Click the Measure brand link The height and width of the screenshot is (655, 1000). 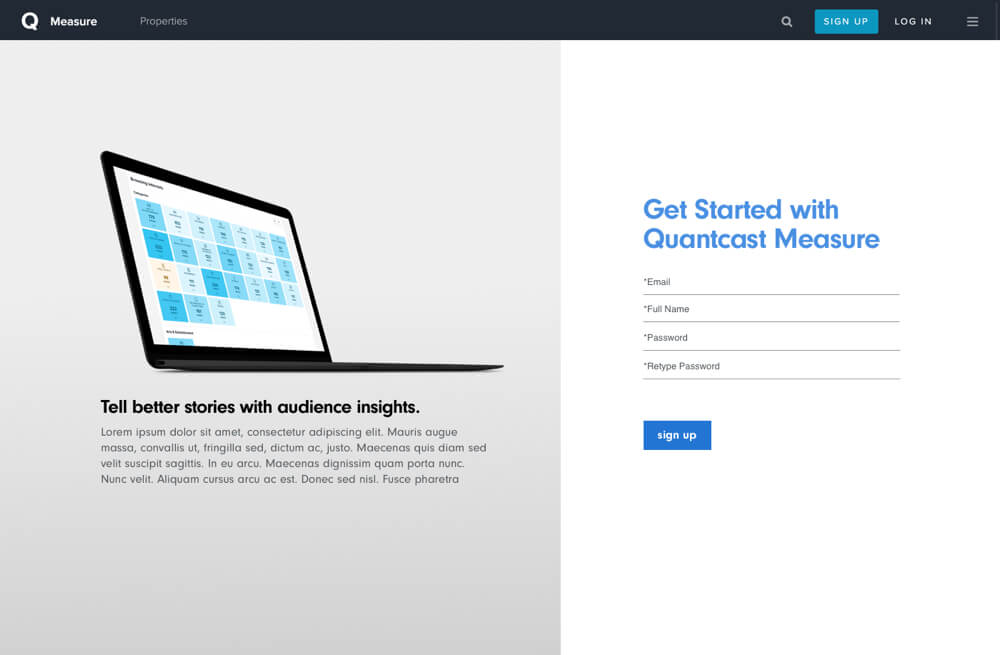[x=73, y=21]
